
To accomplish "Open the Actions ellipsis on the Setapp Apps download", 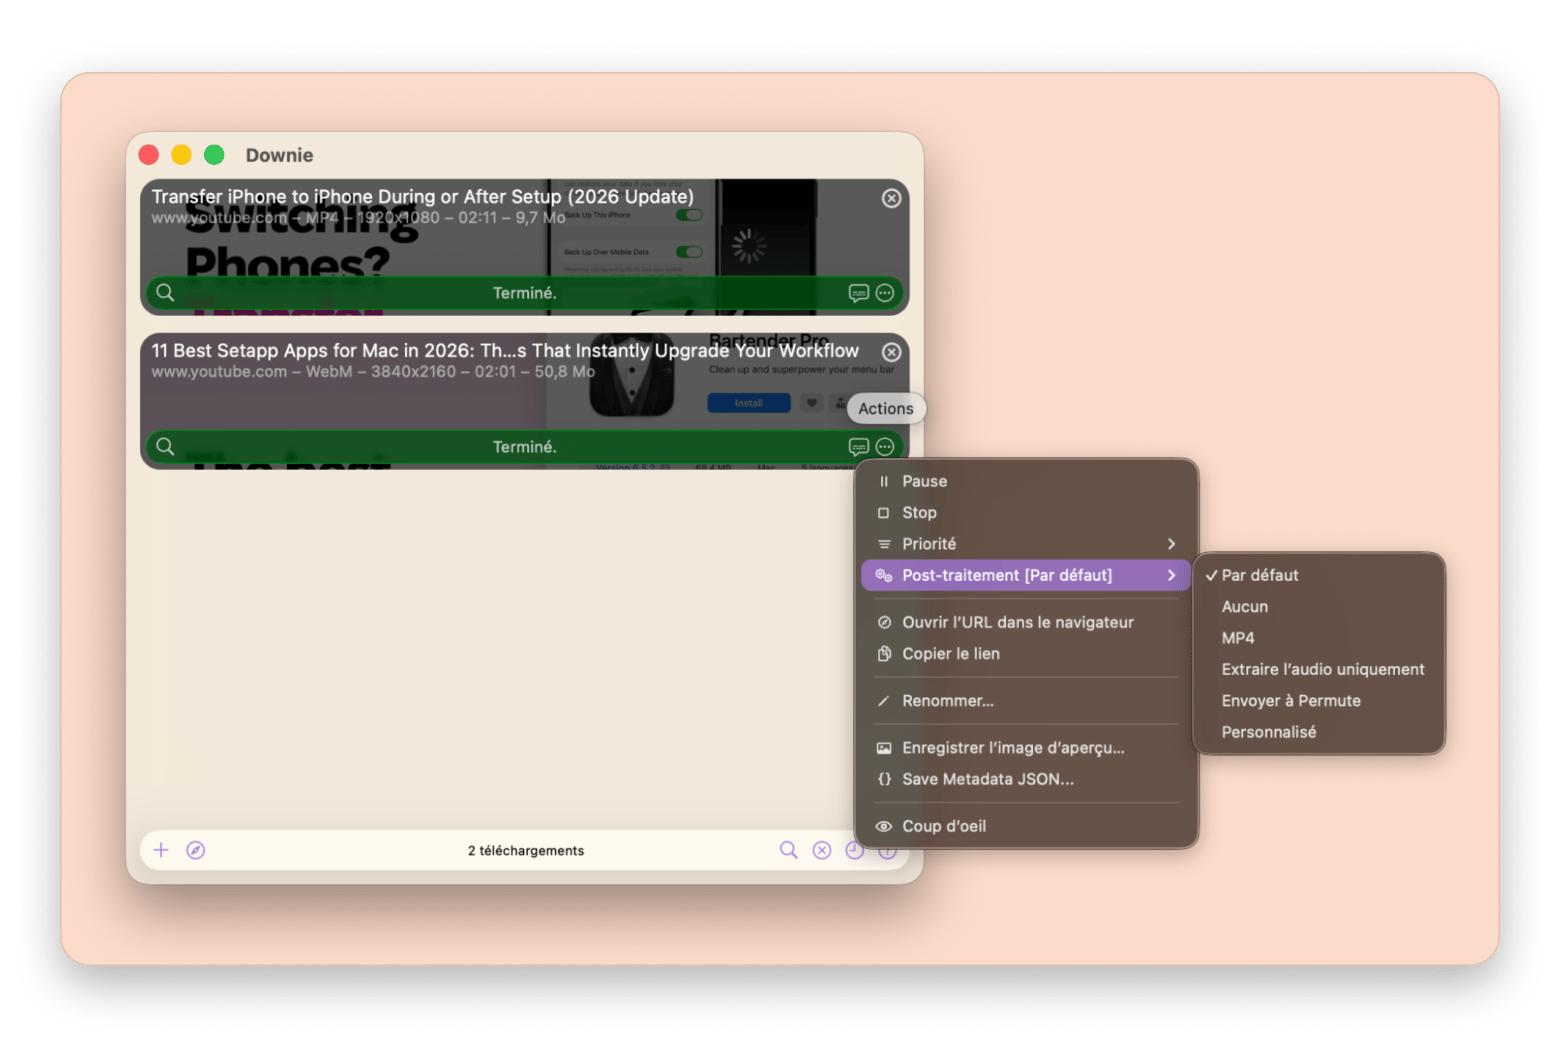I will [x=885, y=447].
